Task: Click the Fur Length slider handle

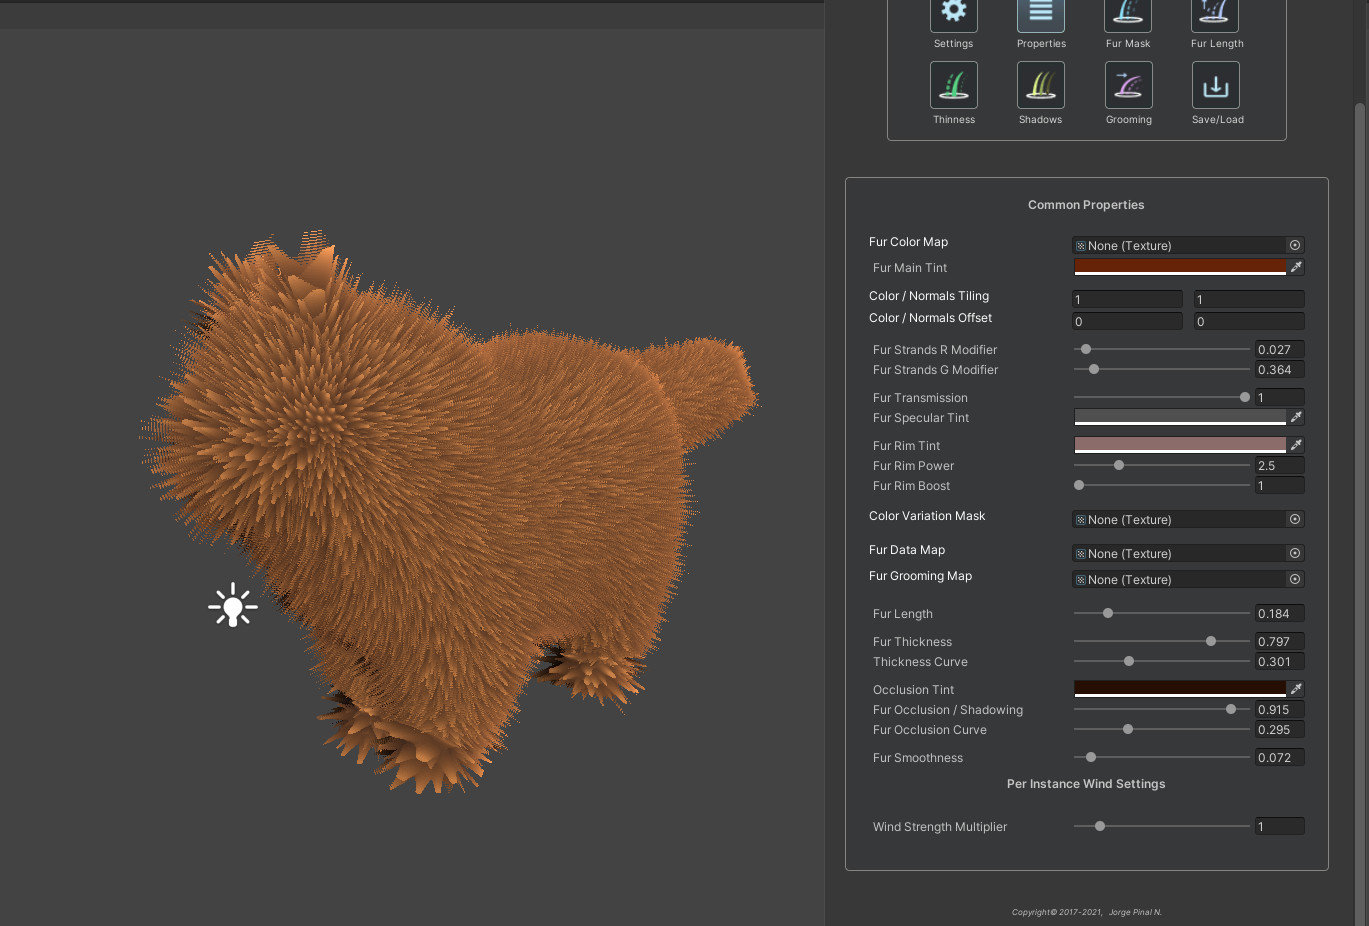Action: pos(1108,613)
